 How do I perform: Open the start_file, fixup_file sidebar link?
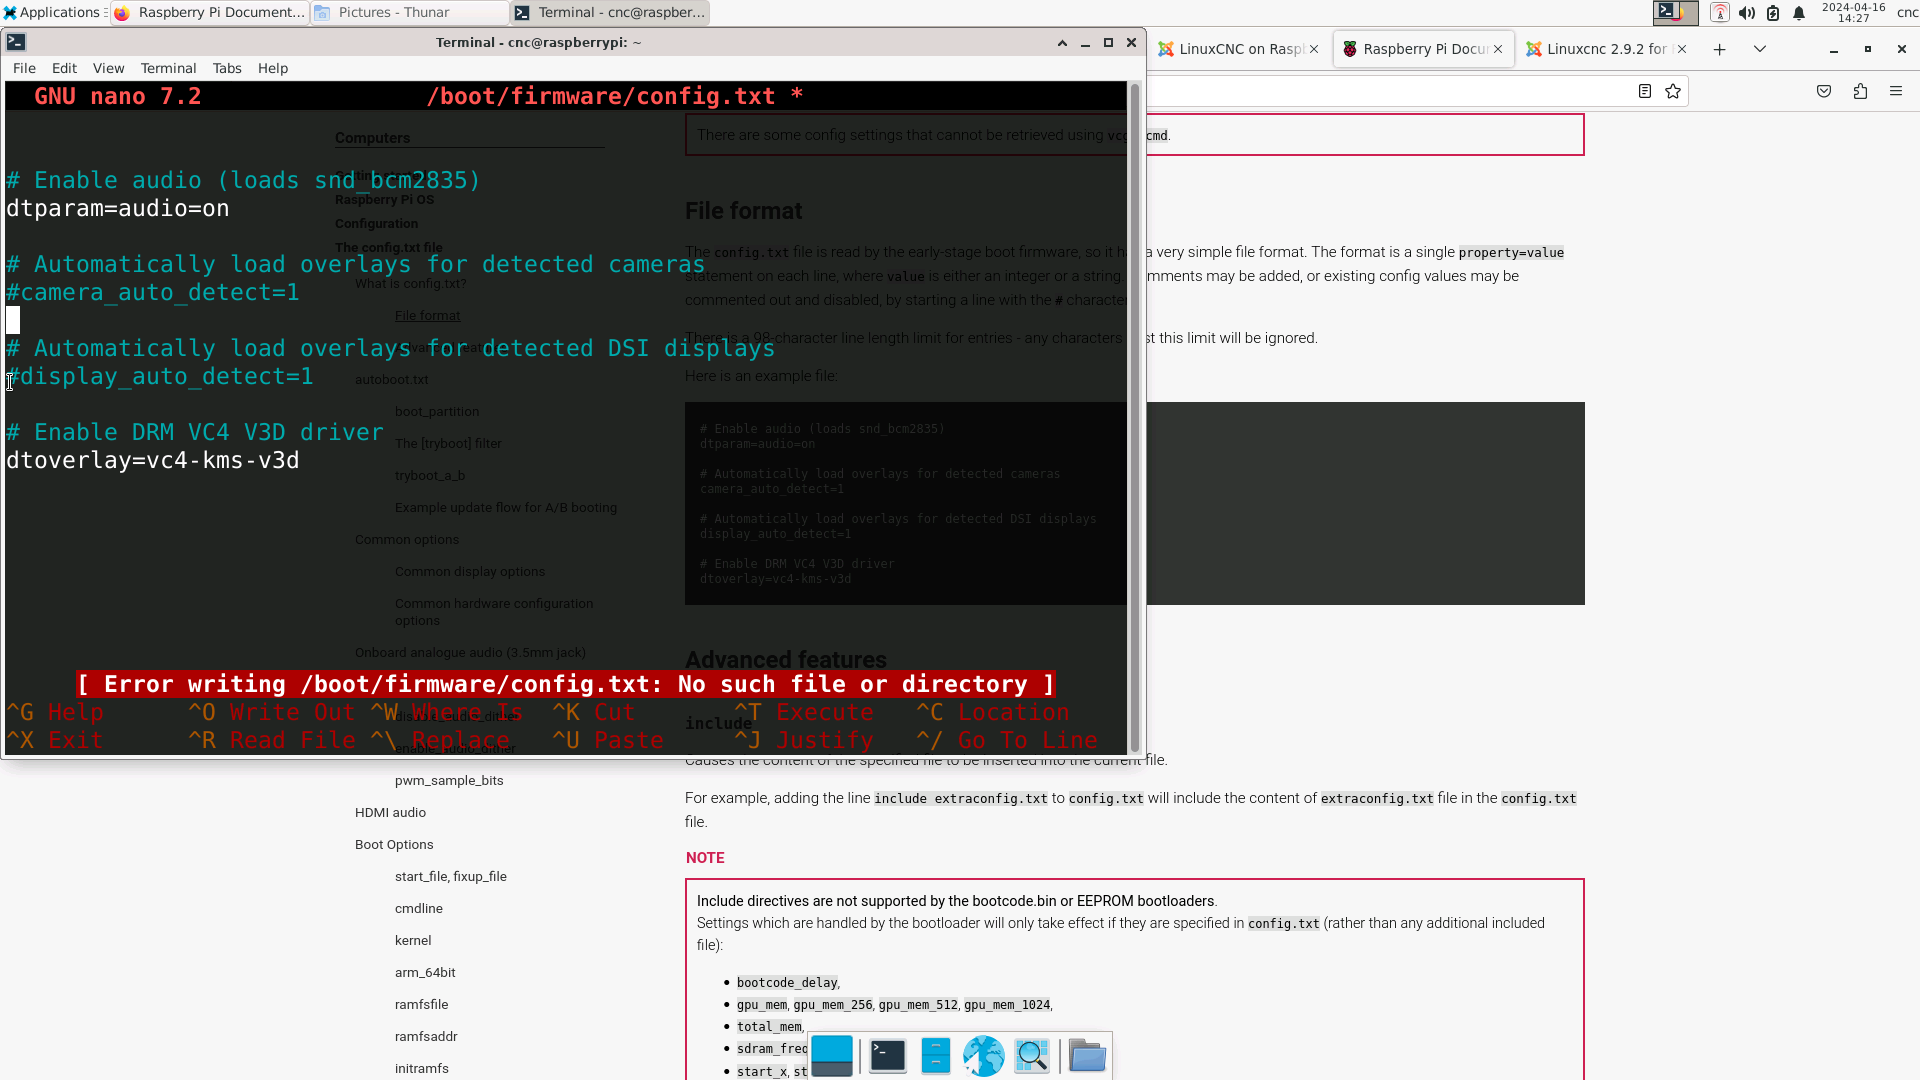coord(451,877)
